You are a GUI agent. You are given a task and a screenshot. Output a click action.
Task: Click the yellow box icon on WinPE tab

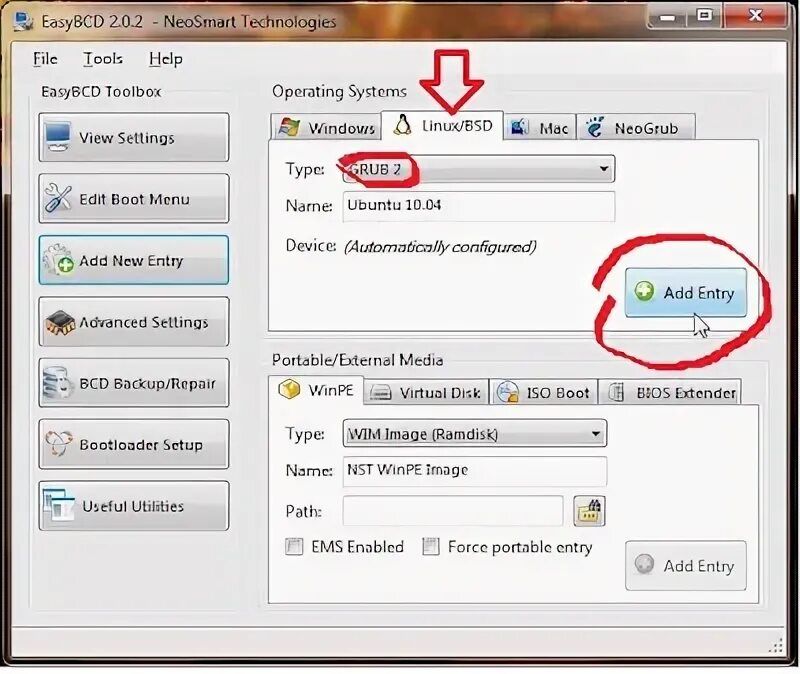(x=289, y=389)
